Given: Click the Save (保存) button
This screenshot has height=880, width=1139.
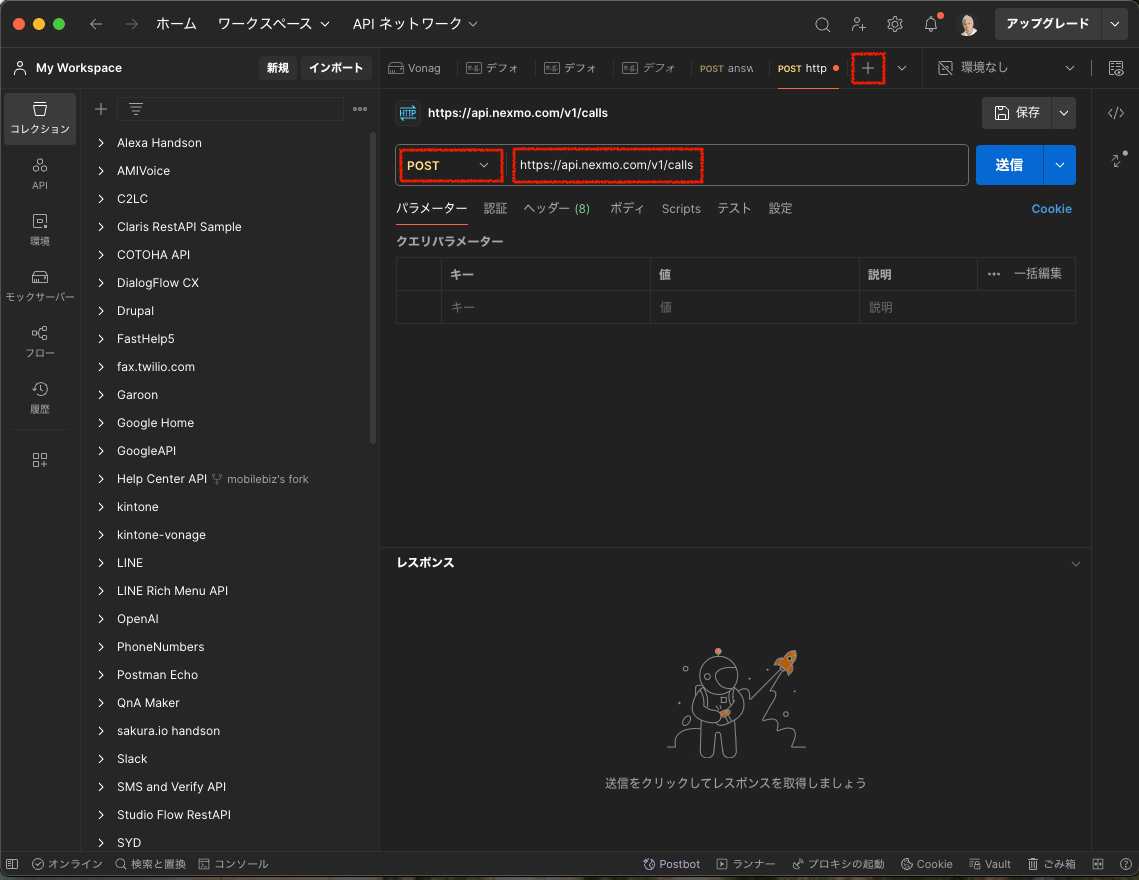Looking at the screenshot, I should click(1017, 113).
